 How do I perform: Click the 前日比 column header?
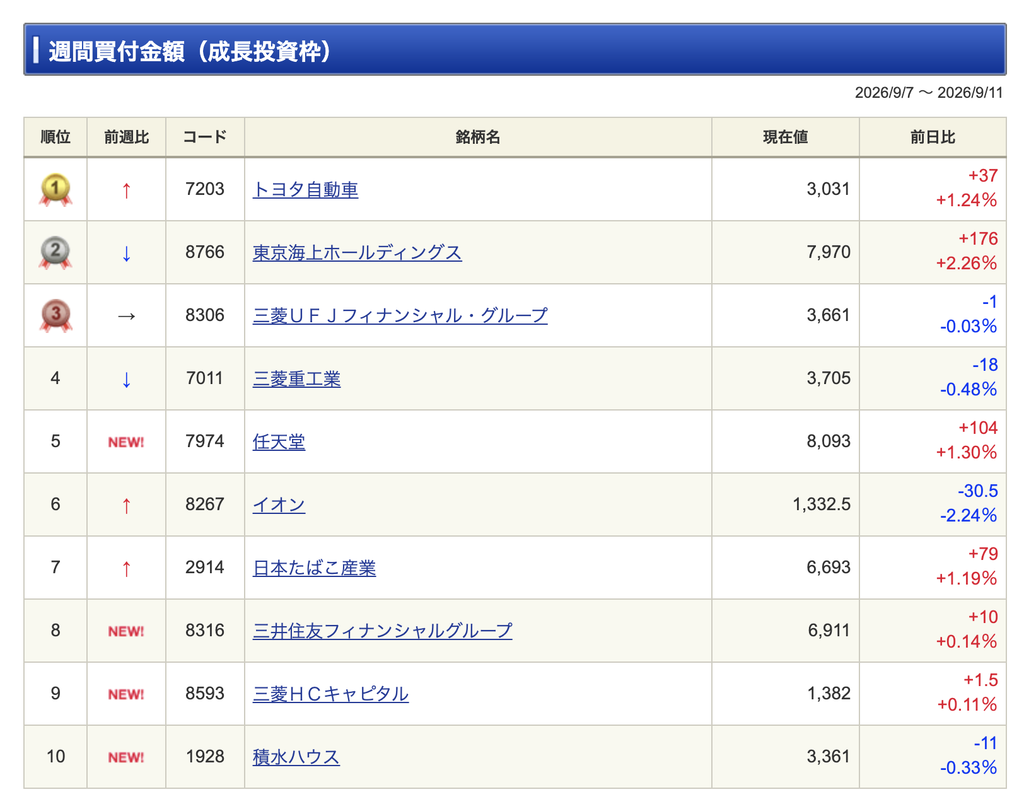(x=933, y=137)
